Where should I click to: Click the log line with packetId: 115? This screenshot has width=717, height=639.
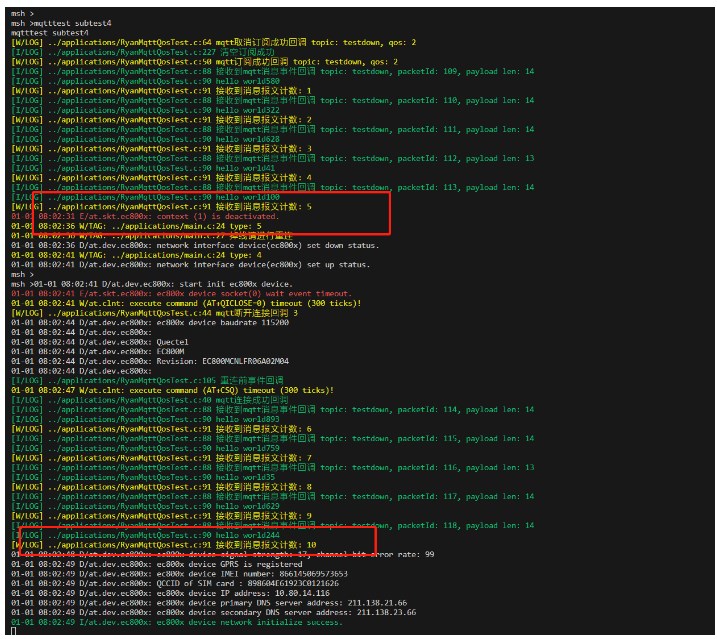tap(273, 438)
